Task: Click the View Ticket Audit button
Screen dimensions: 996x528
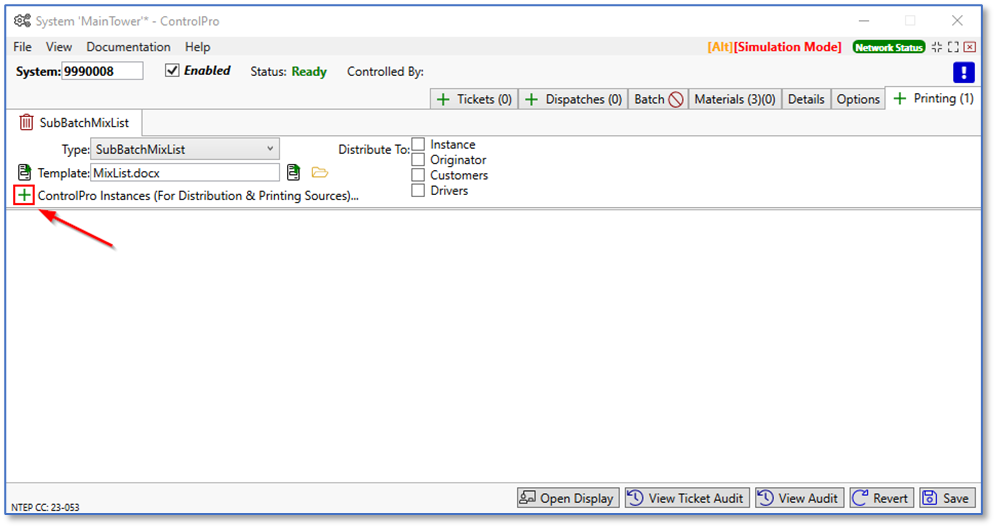Action: 685,498
